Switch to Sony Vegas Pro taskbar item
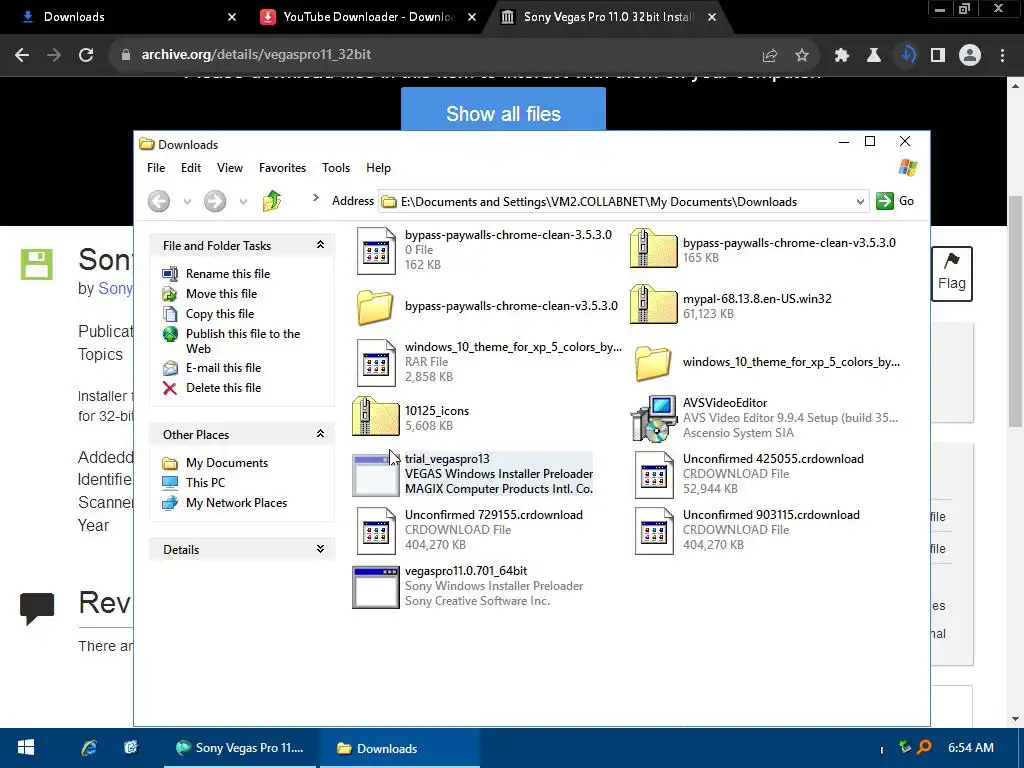 click(x=240, y=748)
